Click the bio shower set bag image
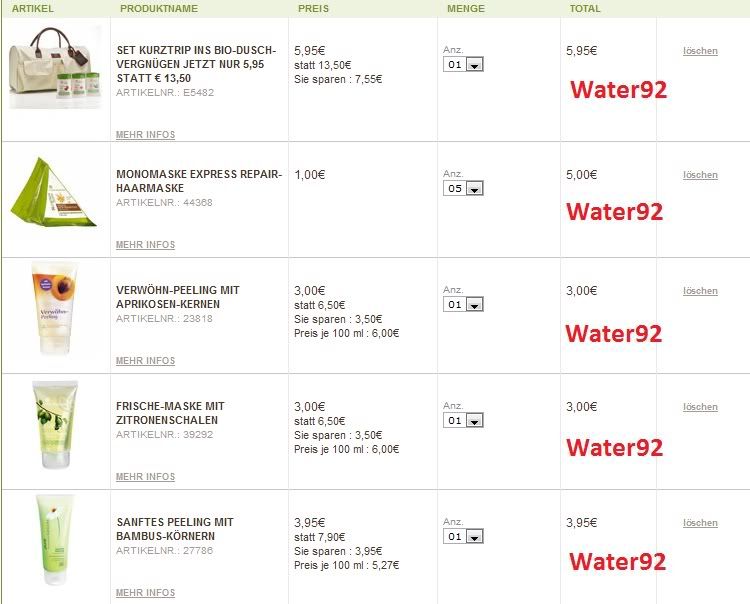 tap(55, 67)
